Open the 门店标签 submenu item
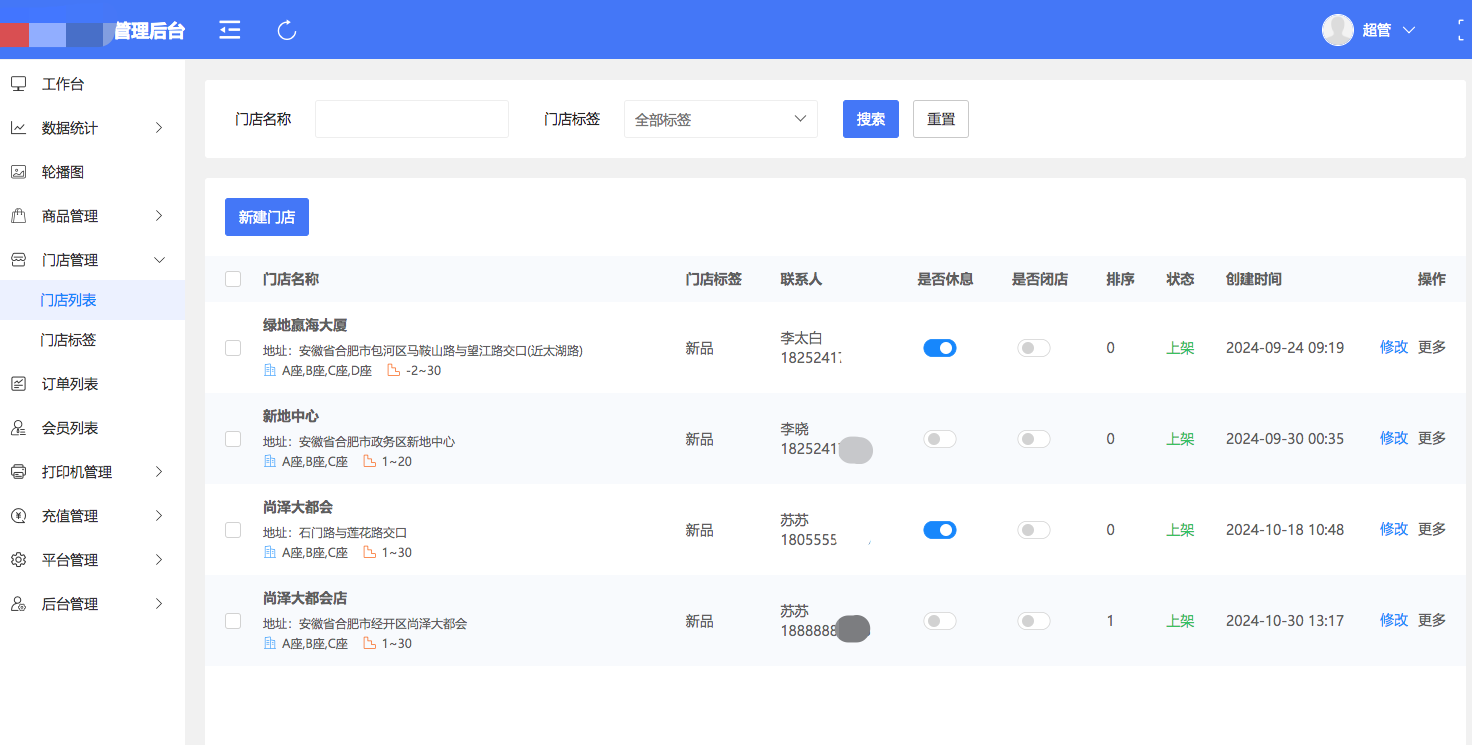Image resolution: width=1472 pixels, height=745 pixels. tap(68, 340)
